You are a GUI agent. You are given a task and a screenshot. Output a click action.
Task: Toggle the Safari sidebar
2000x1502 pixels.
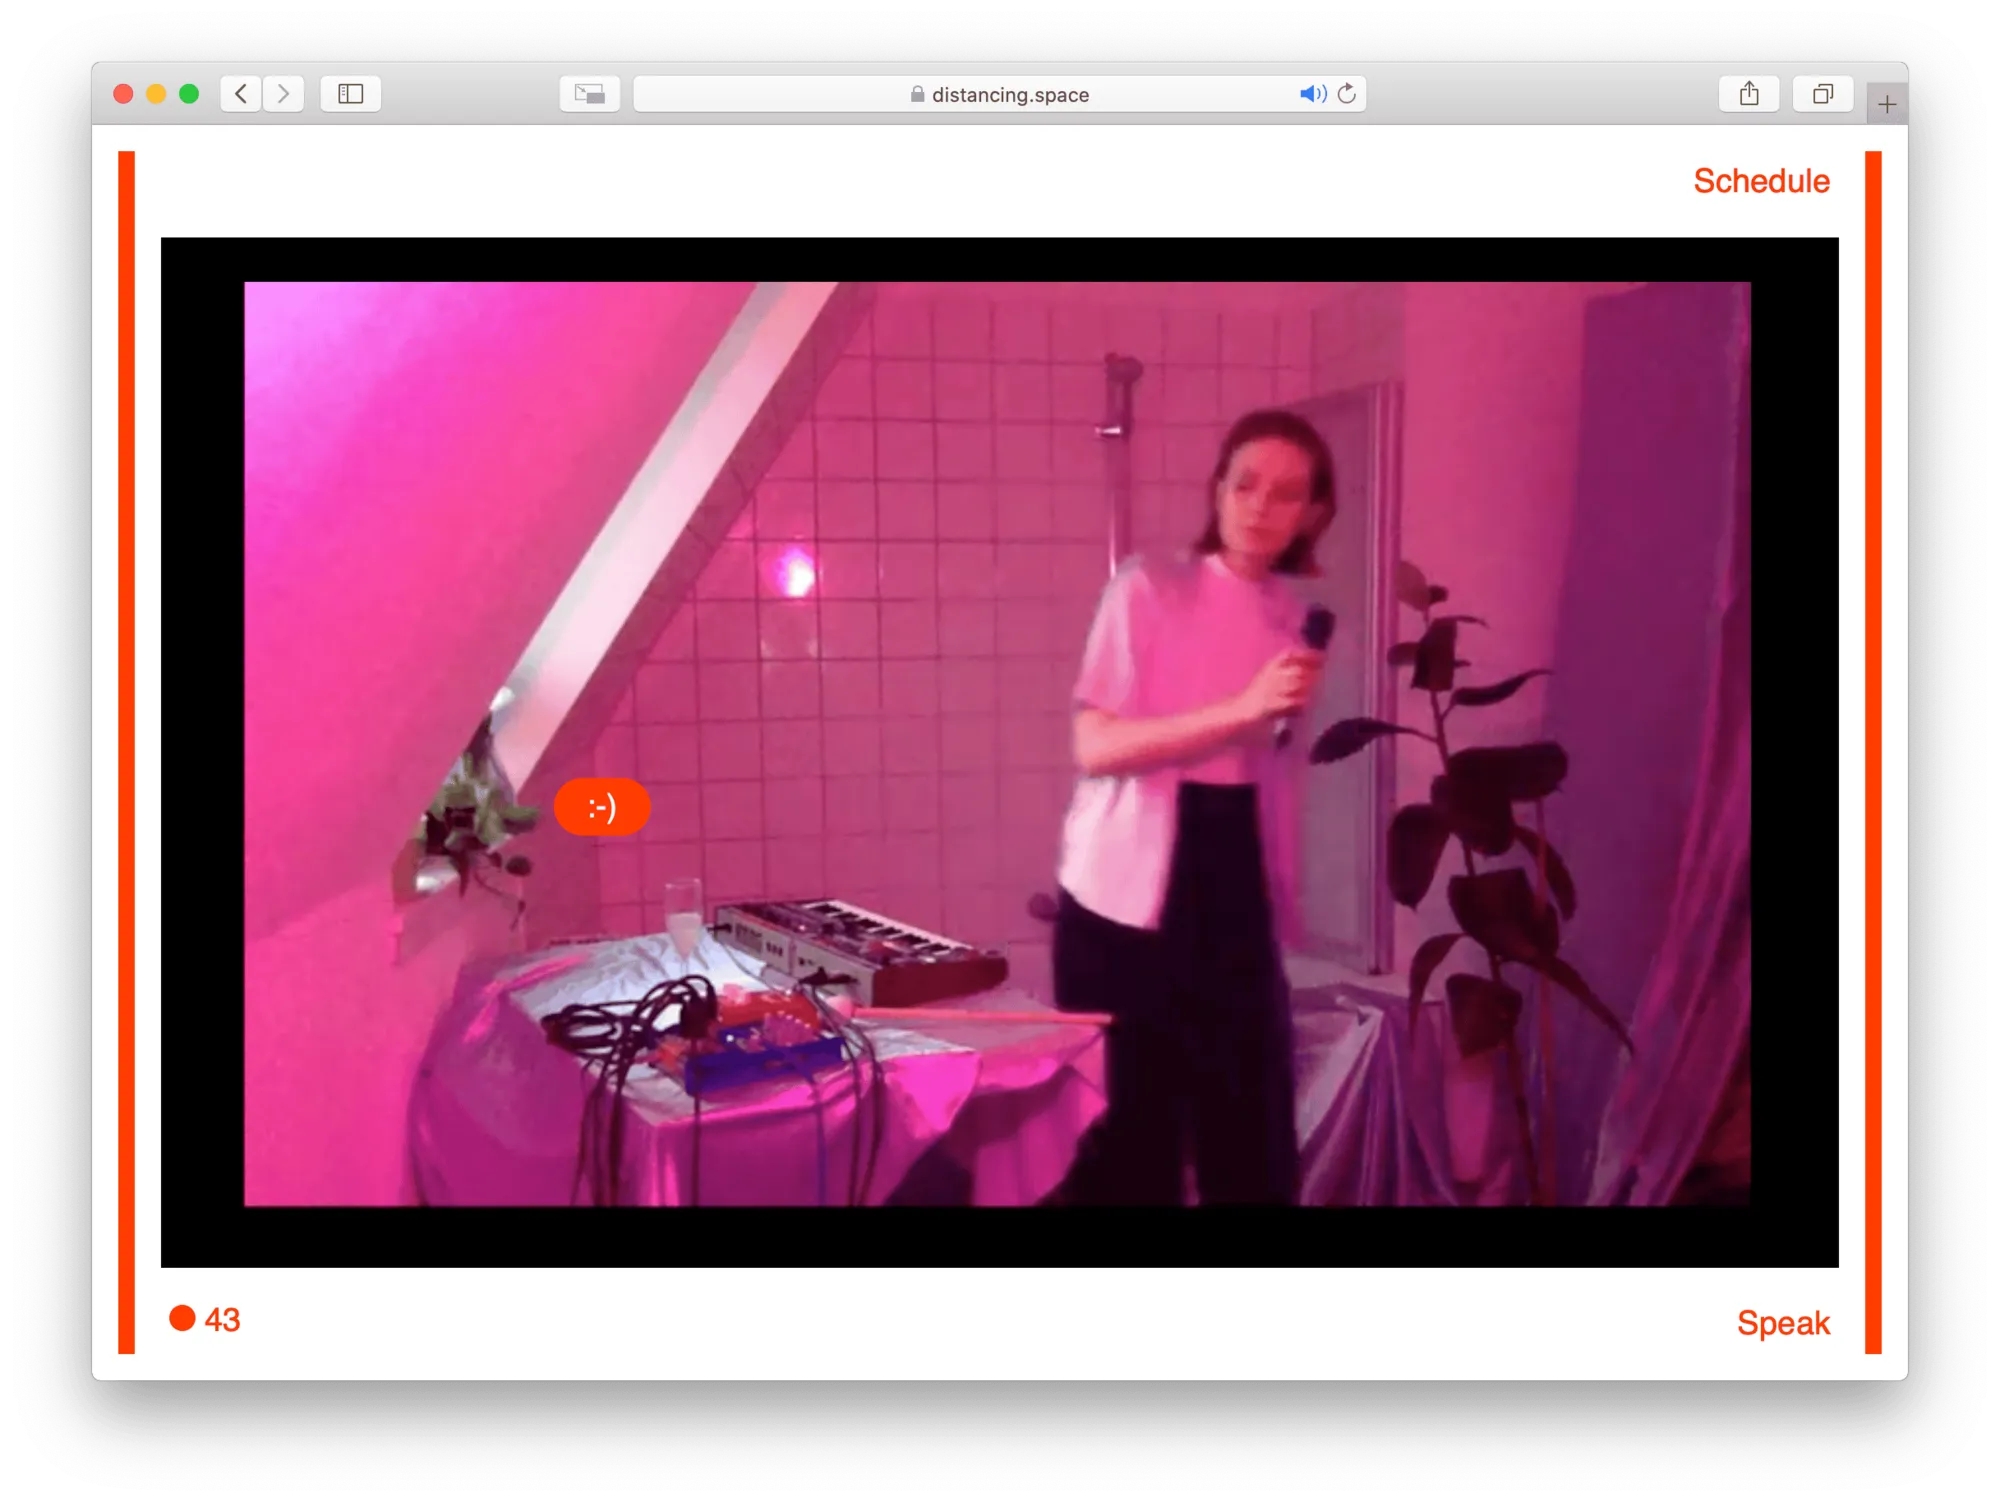coord(350,94)
